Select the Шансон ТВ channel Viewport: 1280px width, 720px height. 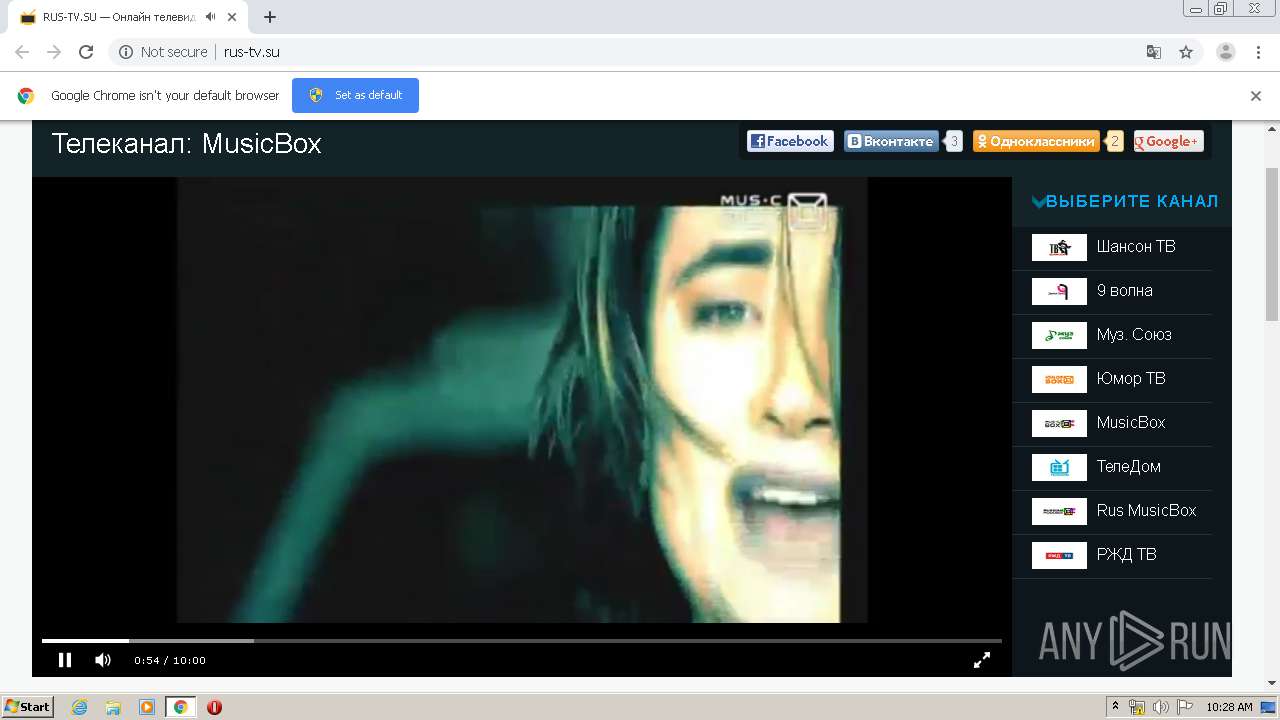1136,247
